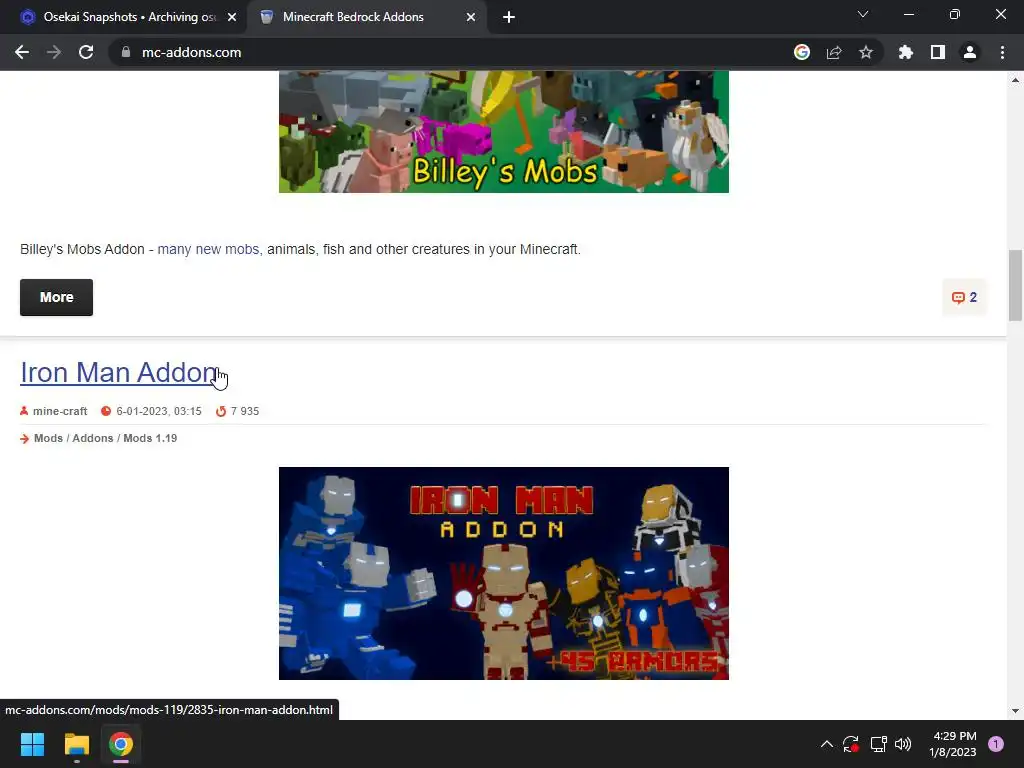The width and height of the screenshot is (1024, 768).
Task: Go back to the previous page
Action: click(x=22, y=52)
